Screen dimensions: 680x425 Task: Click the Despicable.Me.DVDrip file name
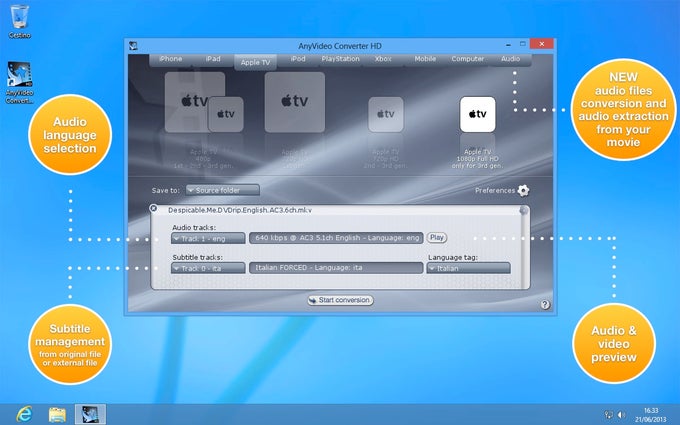pos(240,210)
